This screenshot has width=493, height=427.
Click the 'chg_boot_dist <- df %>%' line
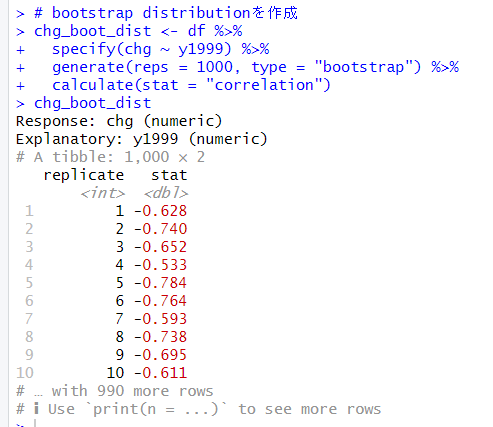[x=138, y=31]
